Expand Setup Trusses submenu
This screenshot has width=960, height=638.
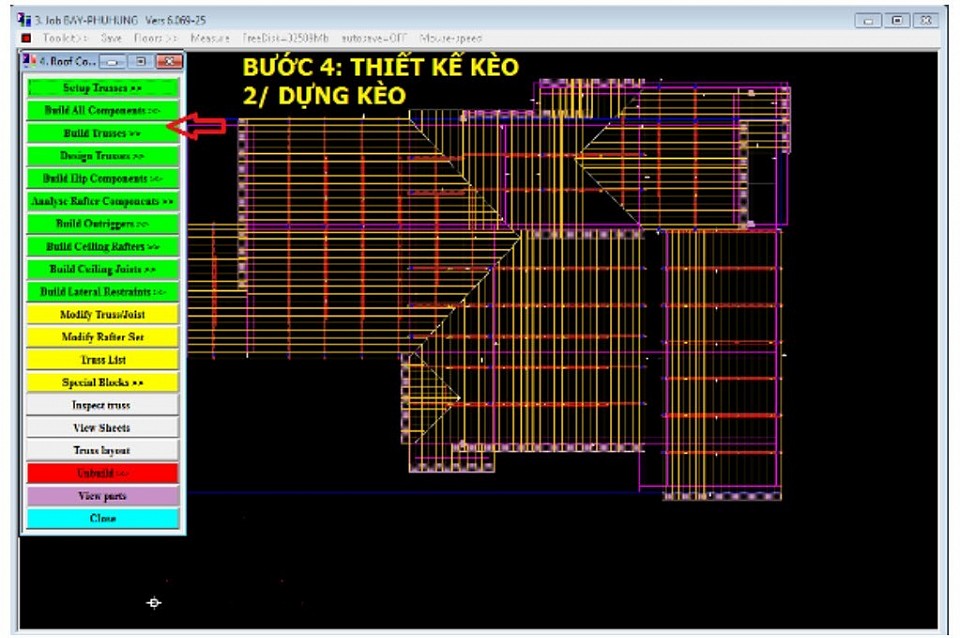(x=101, y=88)
